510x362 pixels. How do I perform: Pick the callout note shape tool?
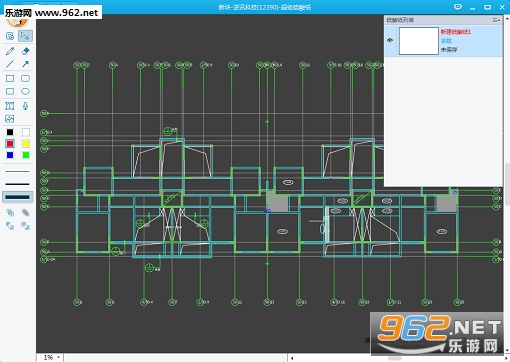click(x=10, y=91)
